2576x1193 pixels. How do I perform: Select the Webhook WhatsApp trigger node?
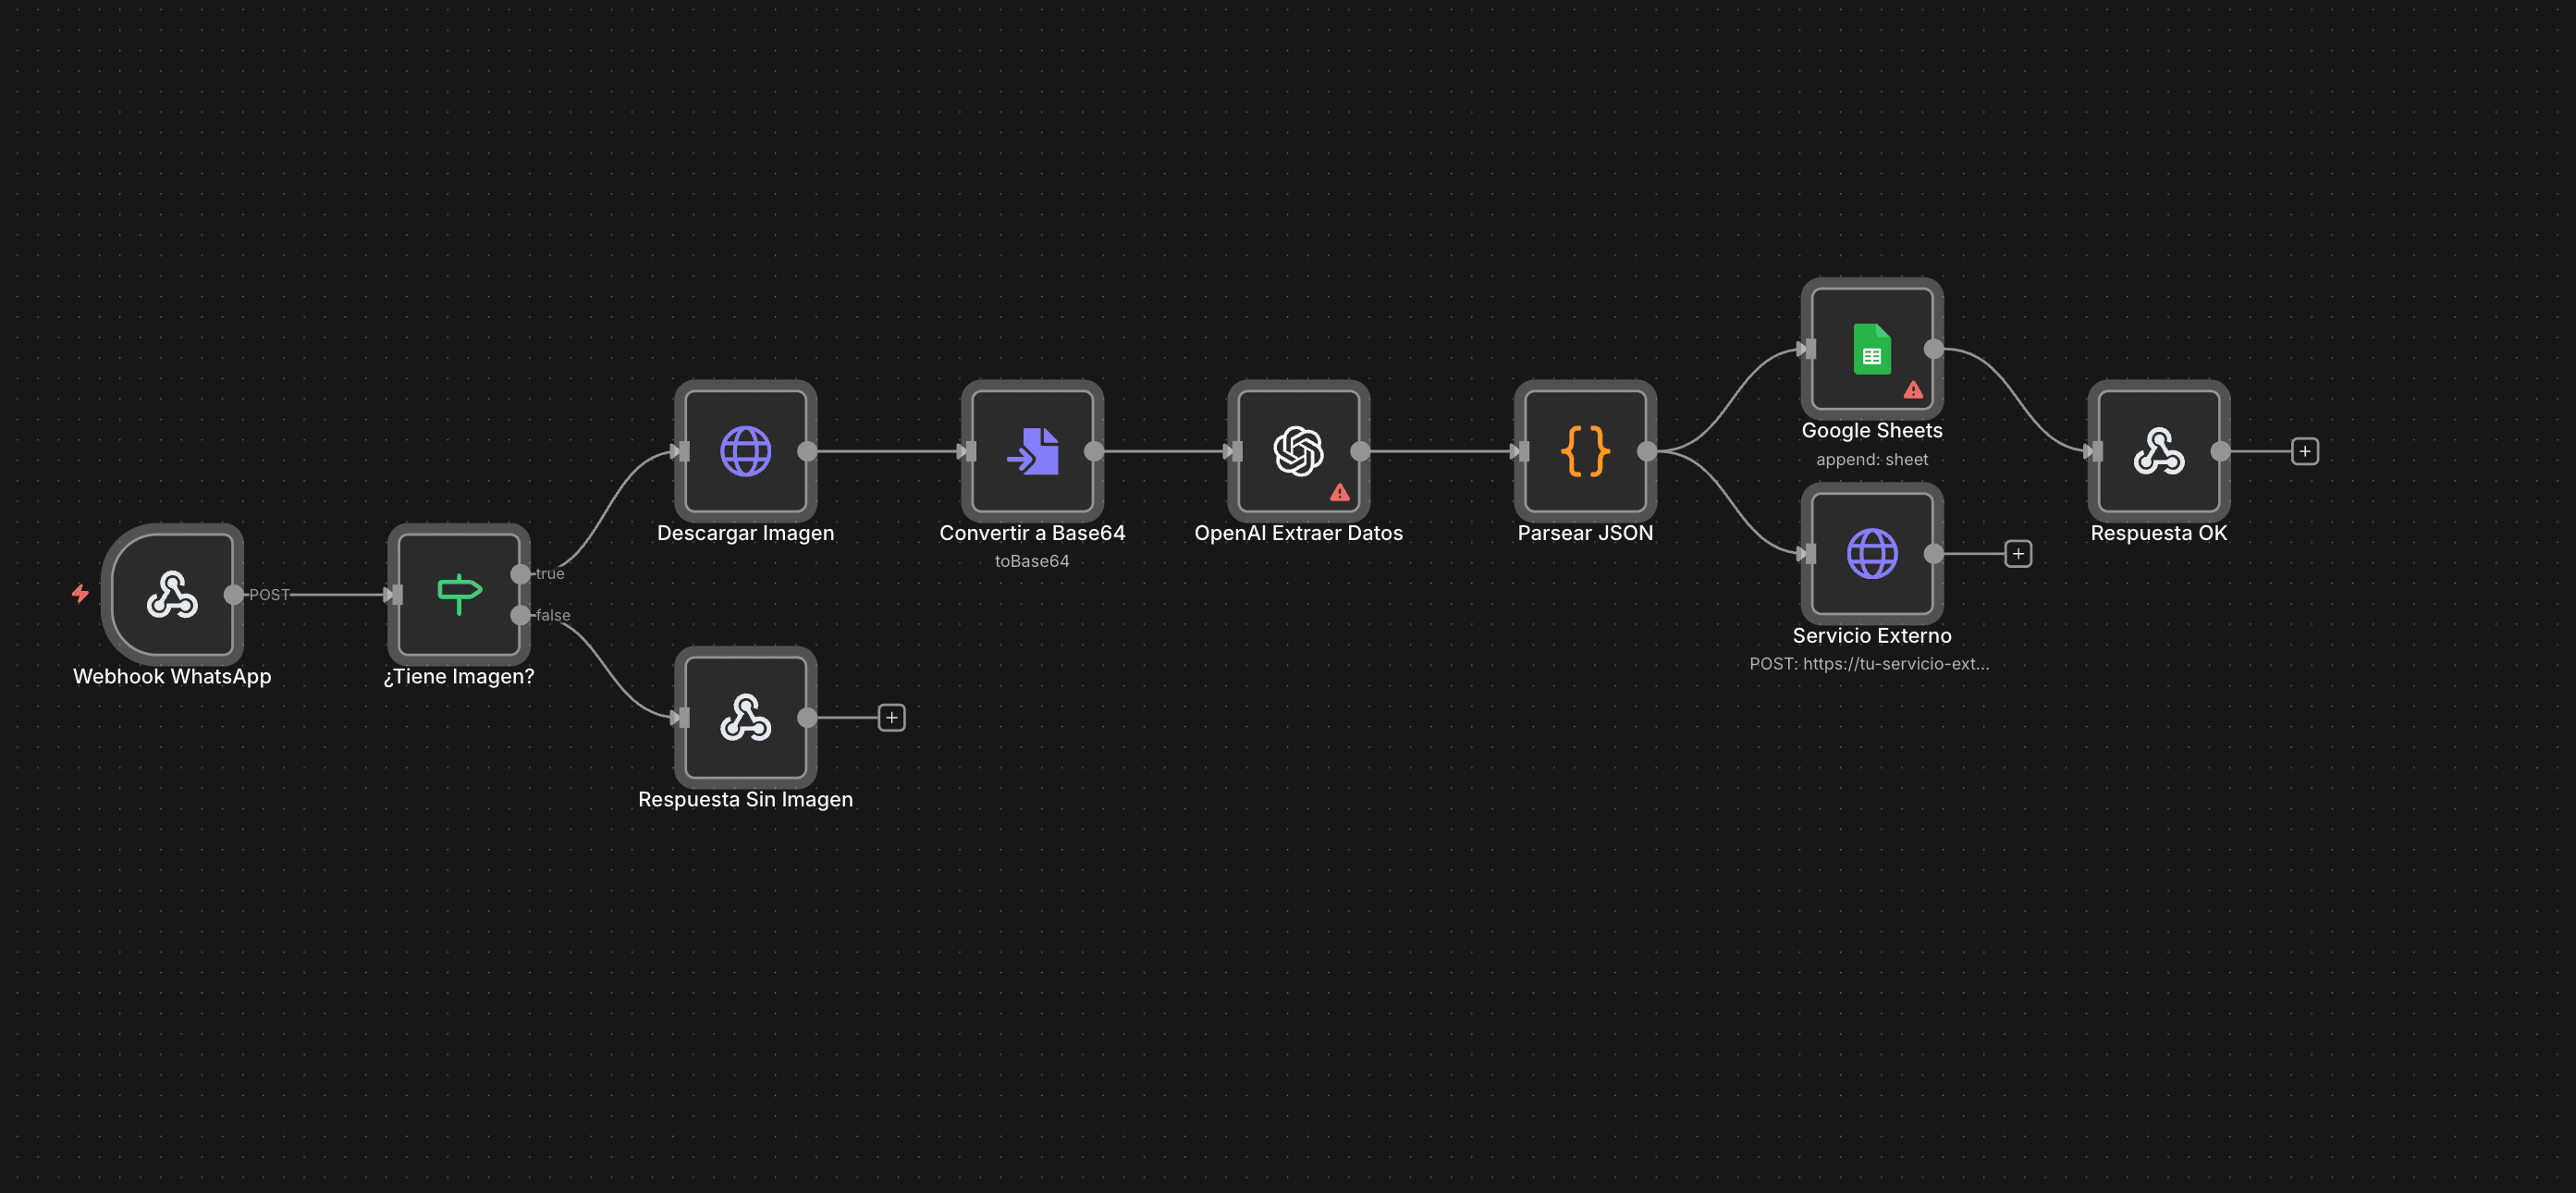pyautogui.click(x=172, y=594)
